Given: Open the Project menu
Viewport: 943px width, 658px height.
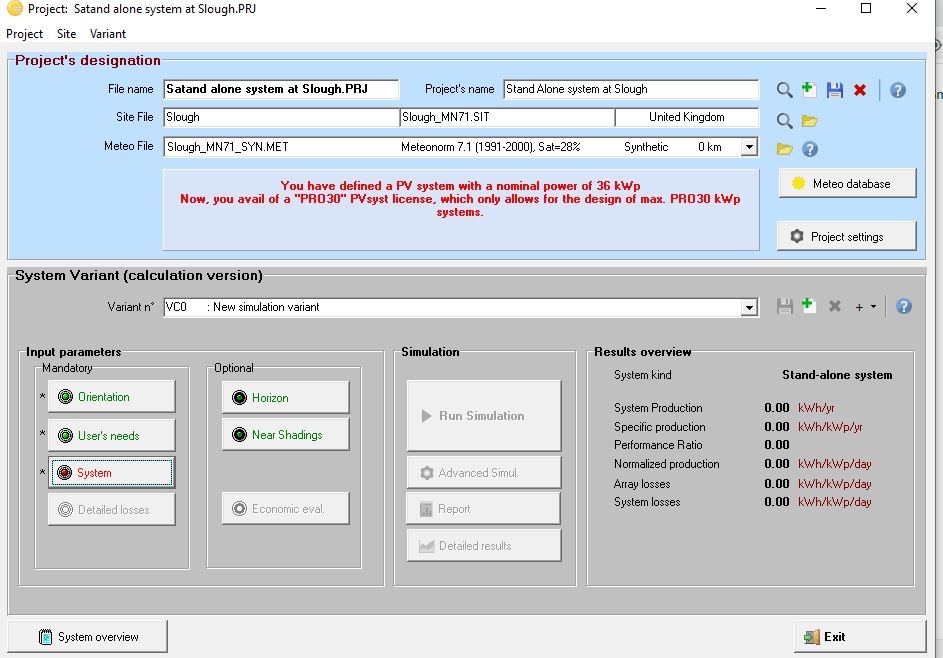Looking at the screenshot, I should [25, 34].
